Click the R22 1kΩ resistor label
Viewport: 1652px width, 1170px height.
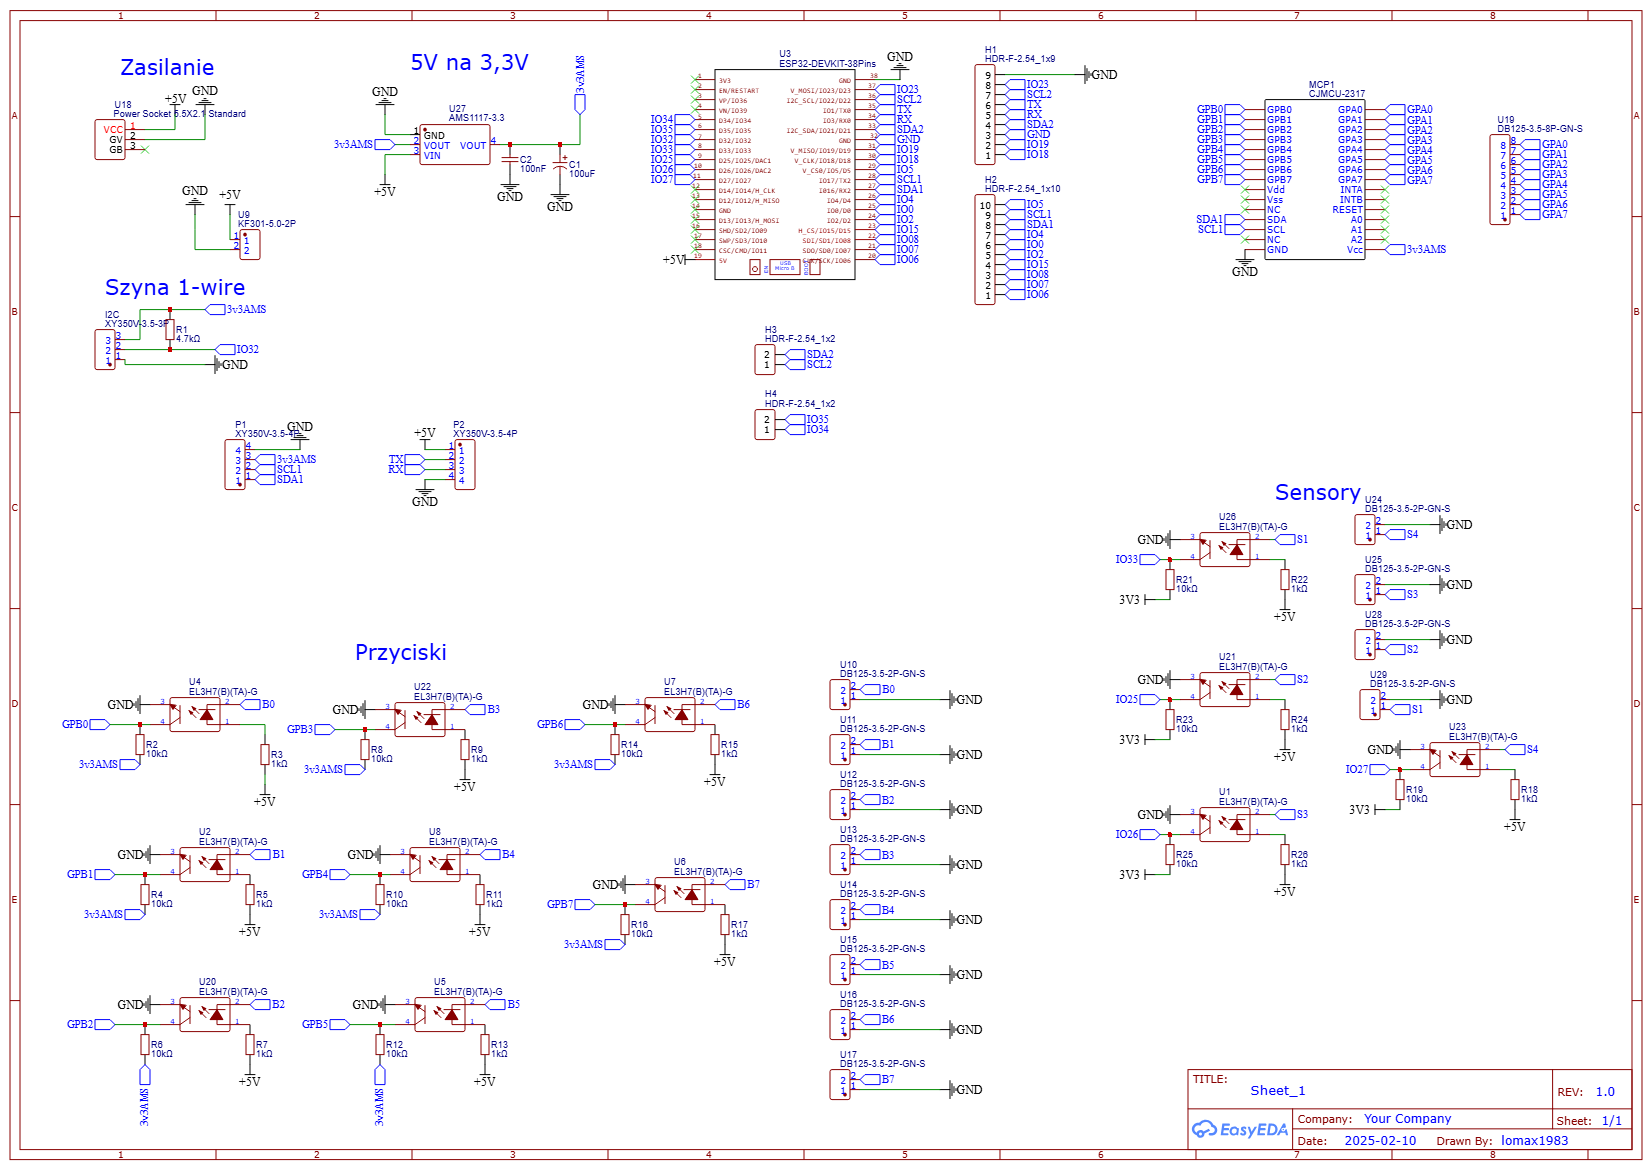coord(1299,584)
